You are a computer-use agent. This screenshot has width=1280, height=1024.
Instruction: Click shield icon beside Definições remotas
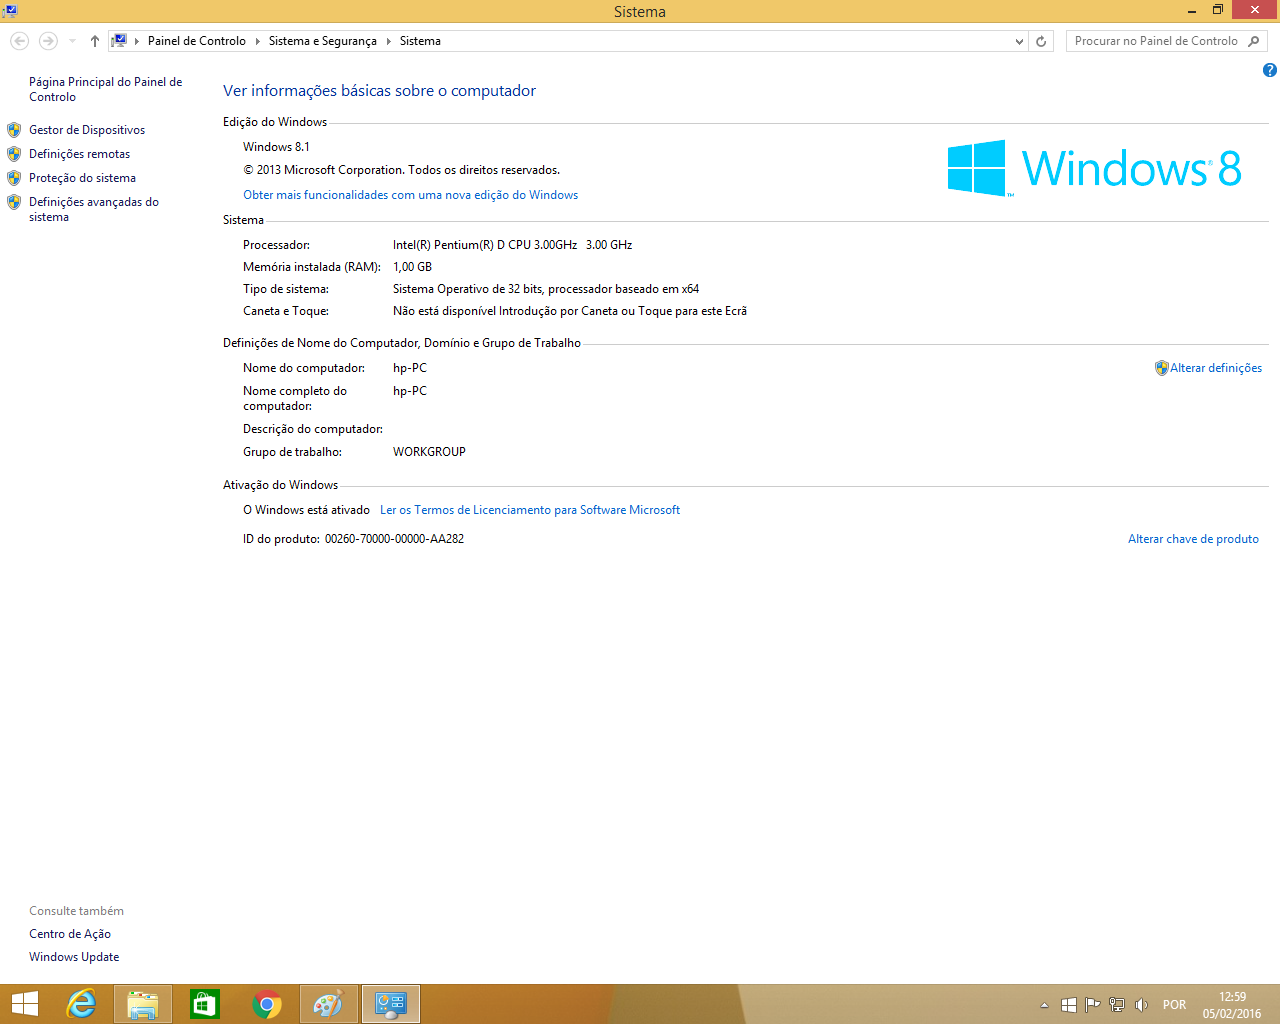[14, 154]
